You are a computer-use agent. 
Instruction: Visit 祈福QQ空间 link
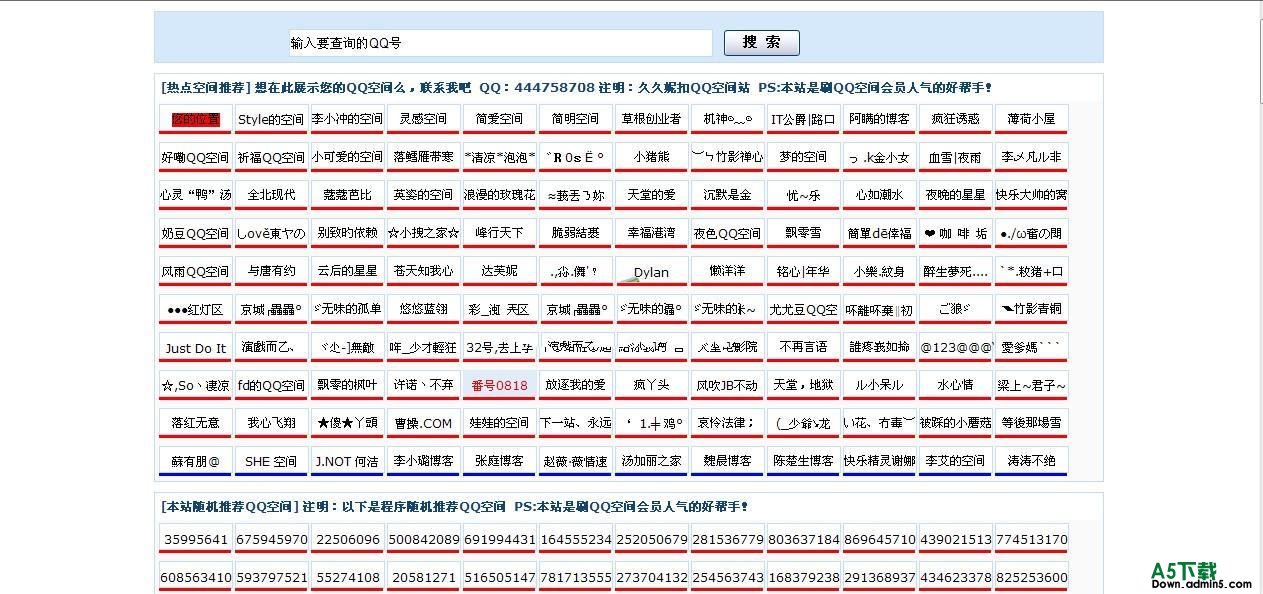[x=271, y=157]
